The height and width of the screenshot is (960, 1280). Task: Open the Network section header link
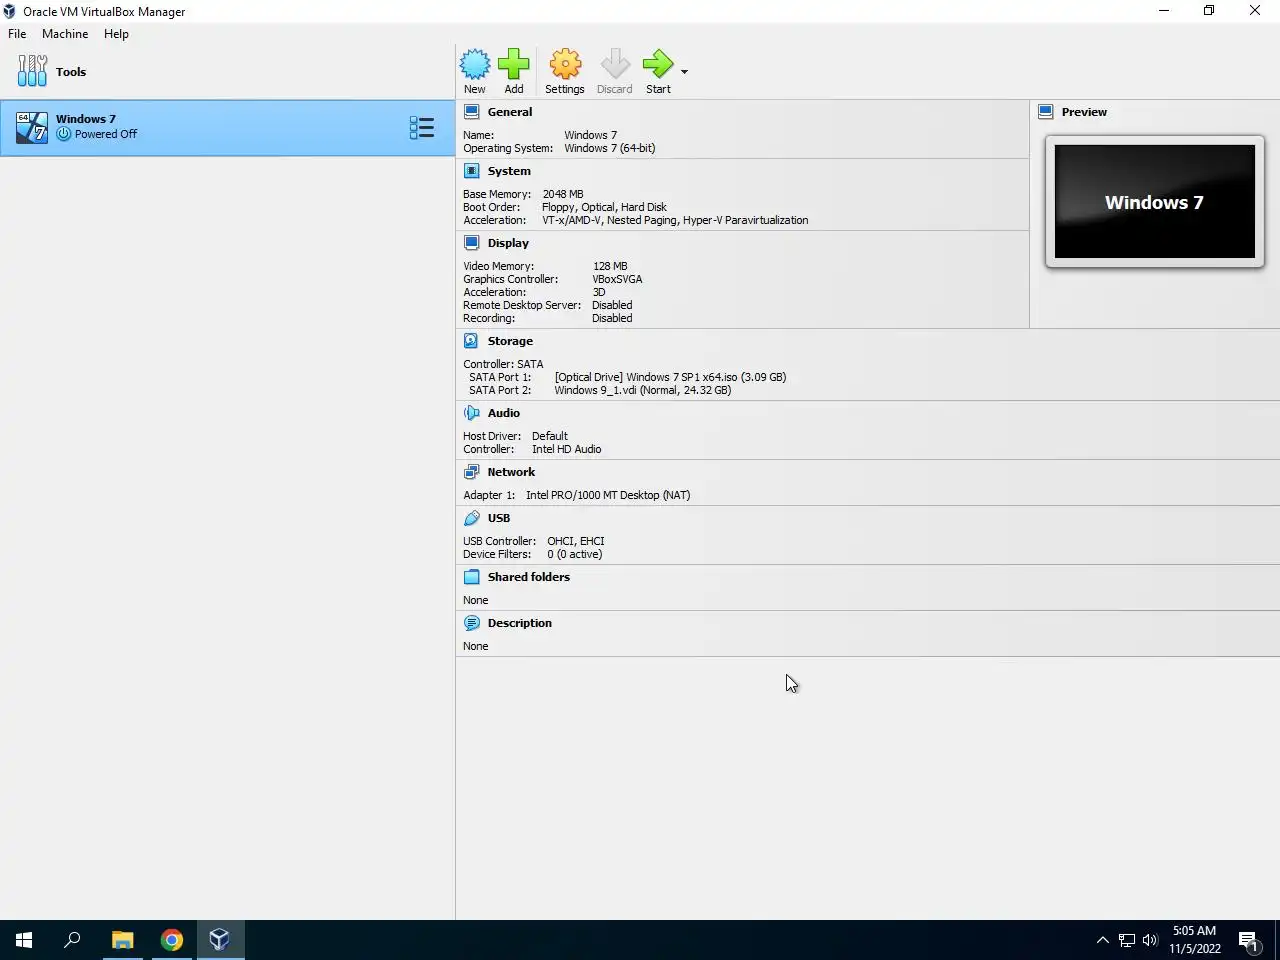(511, 472)
